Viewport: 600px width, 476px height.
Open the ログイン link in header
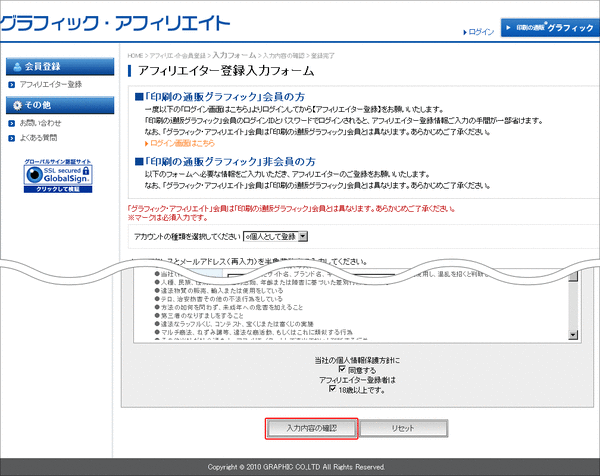tap(479, 32)
